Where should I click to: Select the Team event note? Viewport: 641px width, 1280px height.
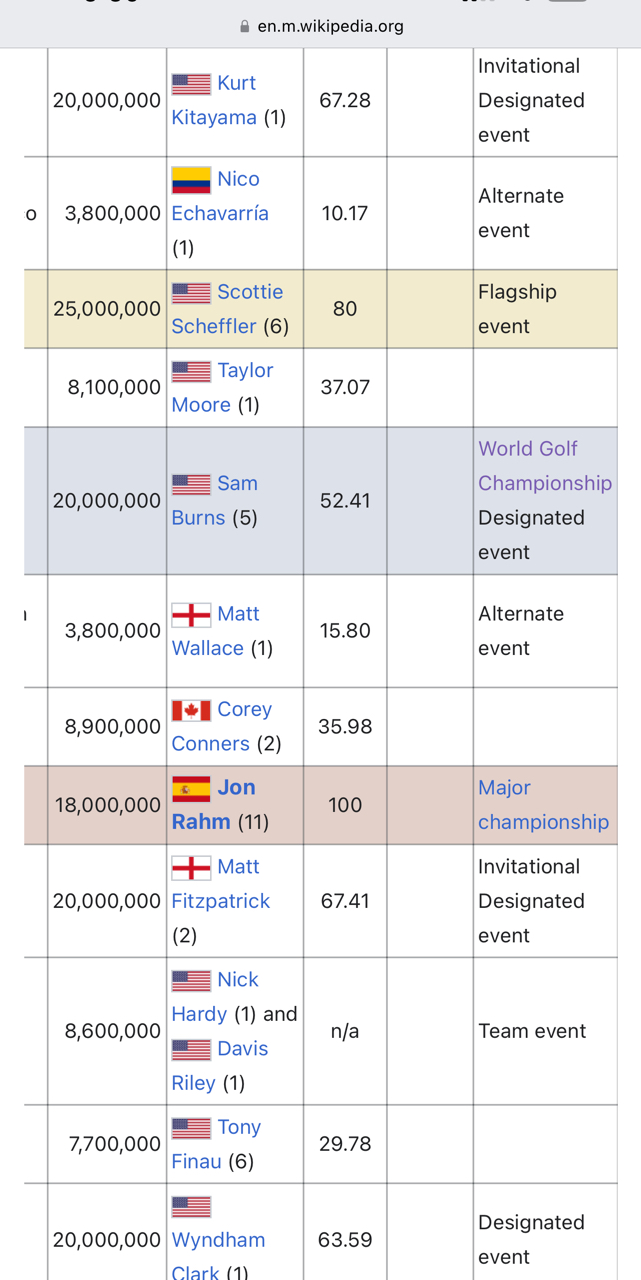[532, 1031]
